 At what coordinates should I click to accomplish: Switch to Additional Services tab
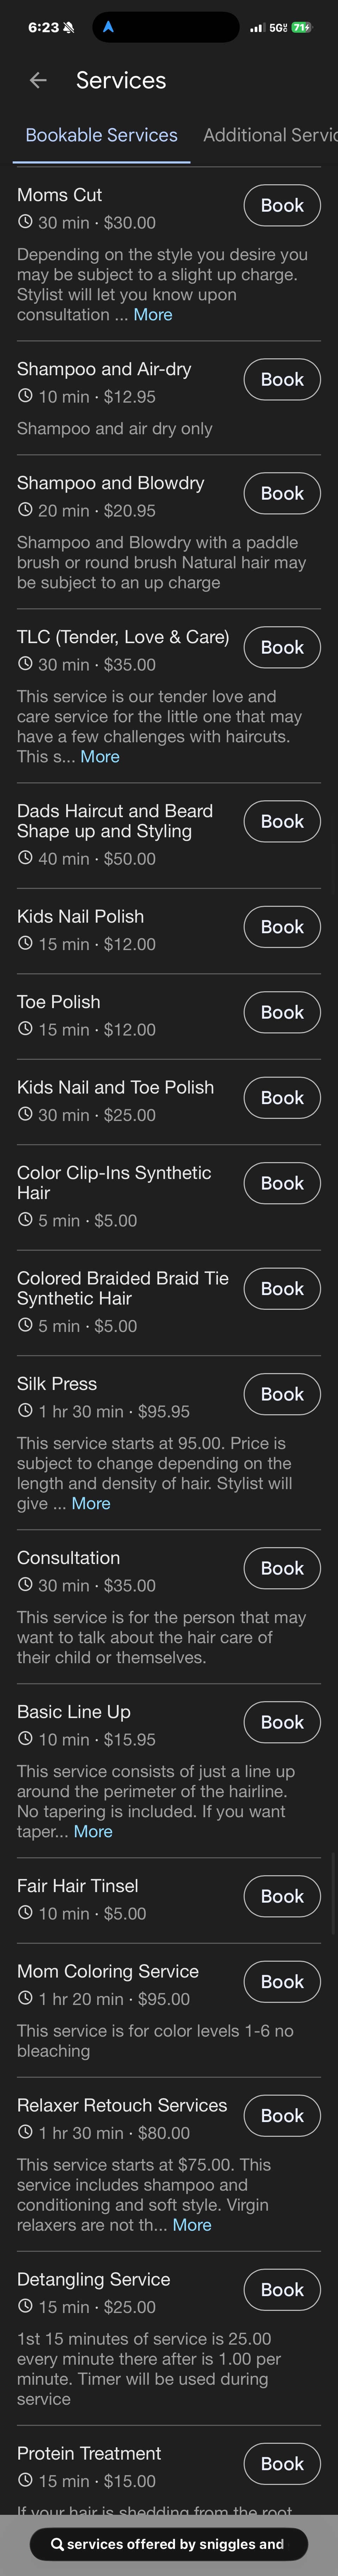pos(270,135)
